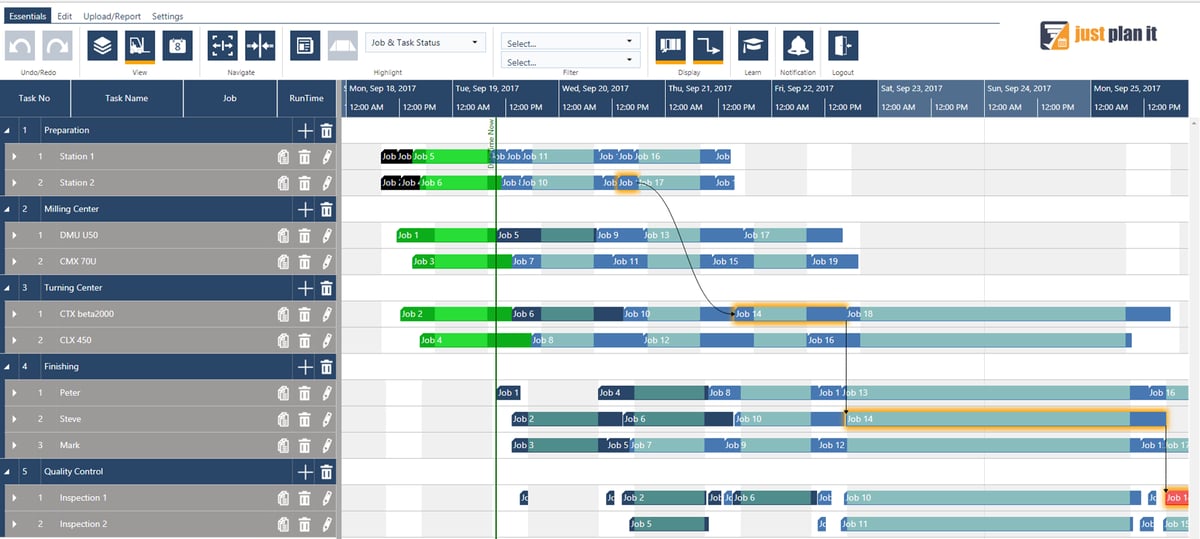
Task: Copy the Station 1 row
Action: pyautogui.click(x=284, y=157)
